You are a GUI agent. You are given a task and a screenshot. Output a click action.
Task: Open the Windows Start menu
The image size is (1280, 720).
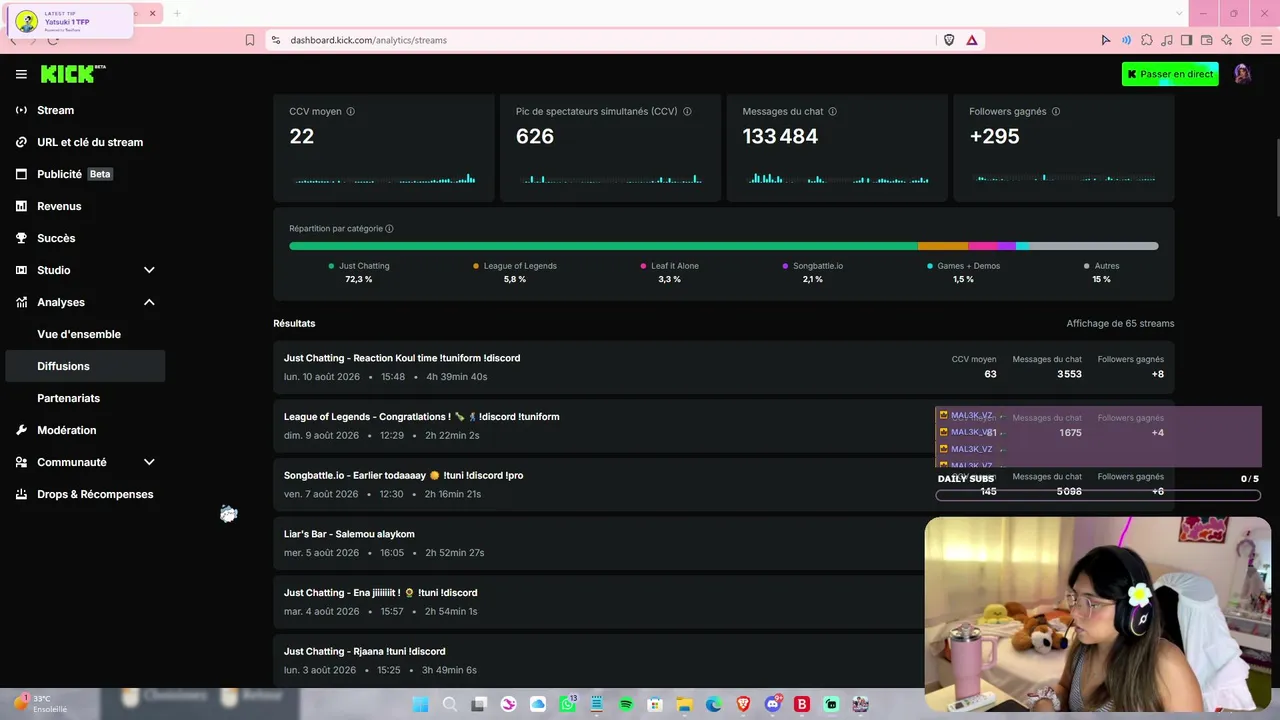(x=421, y=704)
